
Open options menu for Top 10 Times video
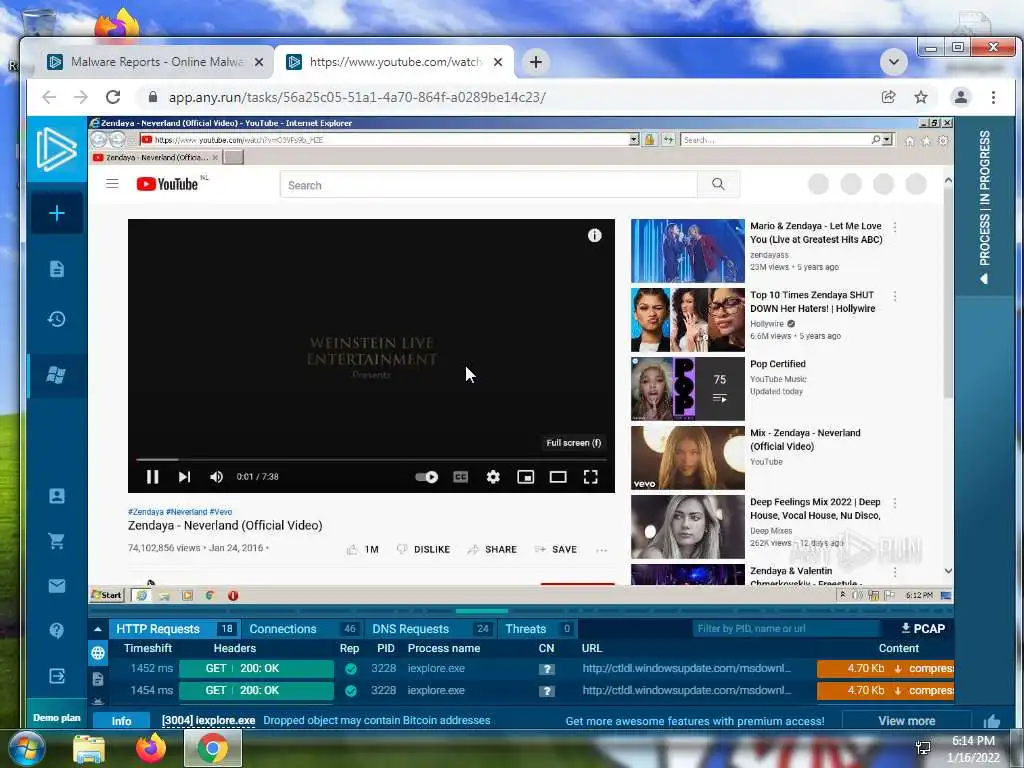[895, 296]
